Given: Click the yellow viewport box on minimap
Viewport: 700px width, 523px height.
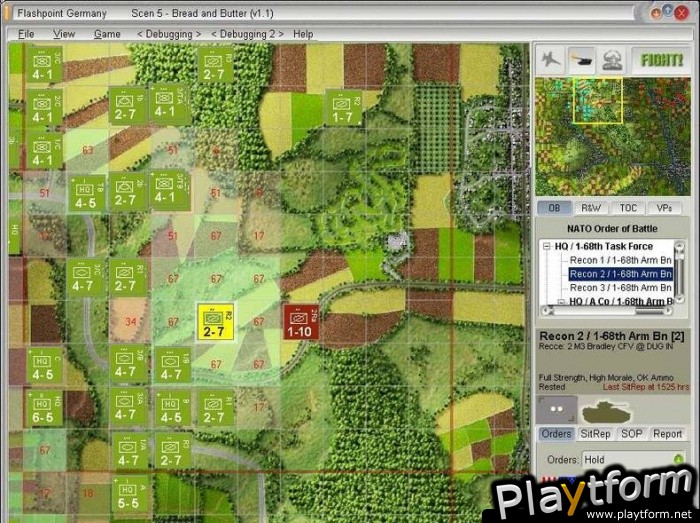Looking at the screenshot, I should point(597,100).
